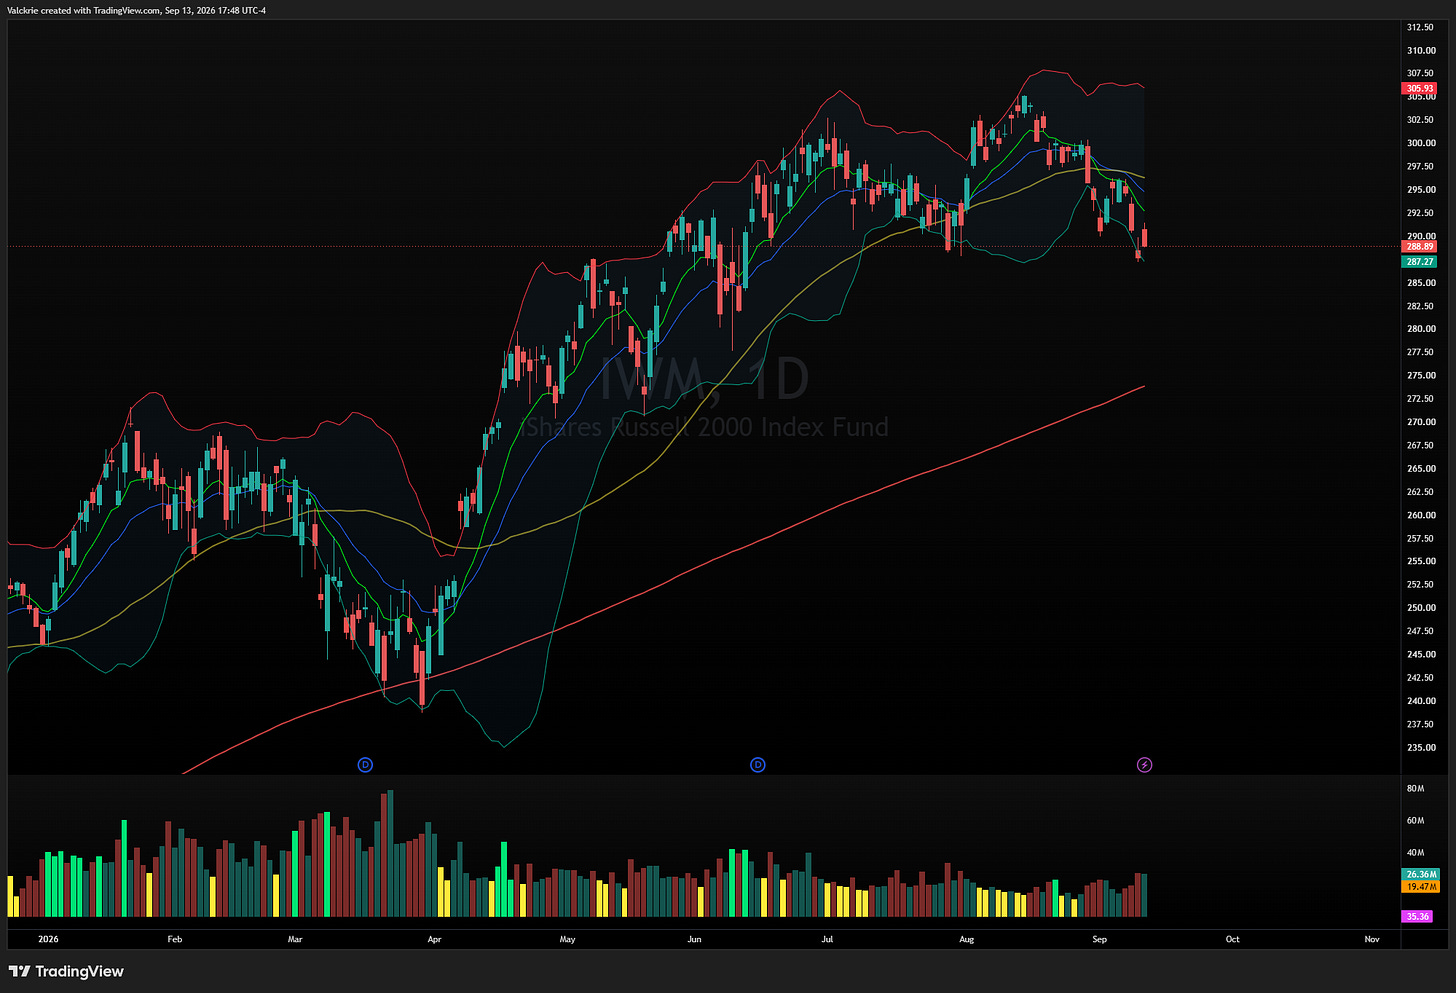Click the 288.89 last price label
This screenshot has height=993, width=1456.
[x=1420, y=246]
